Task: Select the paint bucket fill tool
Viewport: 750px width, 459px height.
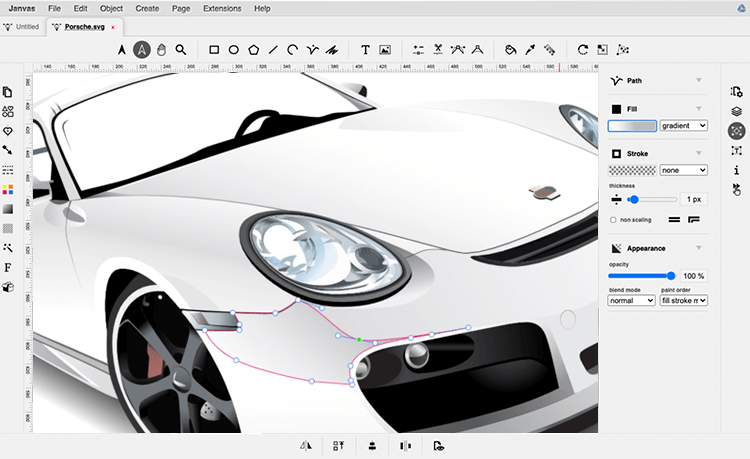Action: 510,50
